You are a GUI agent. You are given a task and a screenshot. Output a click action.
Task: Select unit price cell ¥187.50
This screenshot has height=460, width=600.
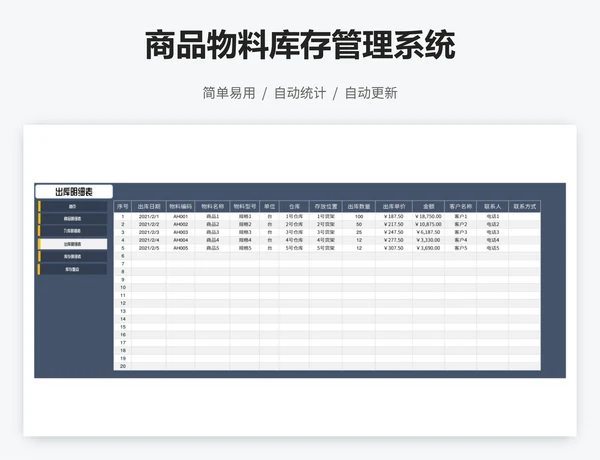pos(394,217)
